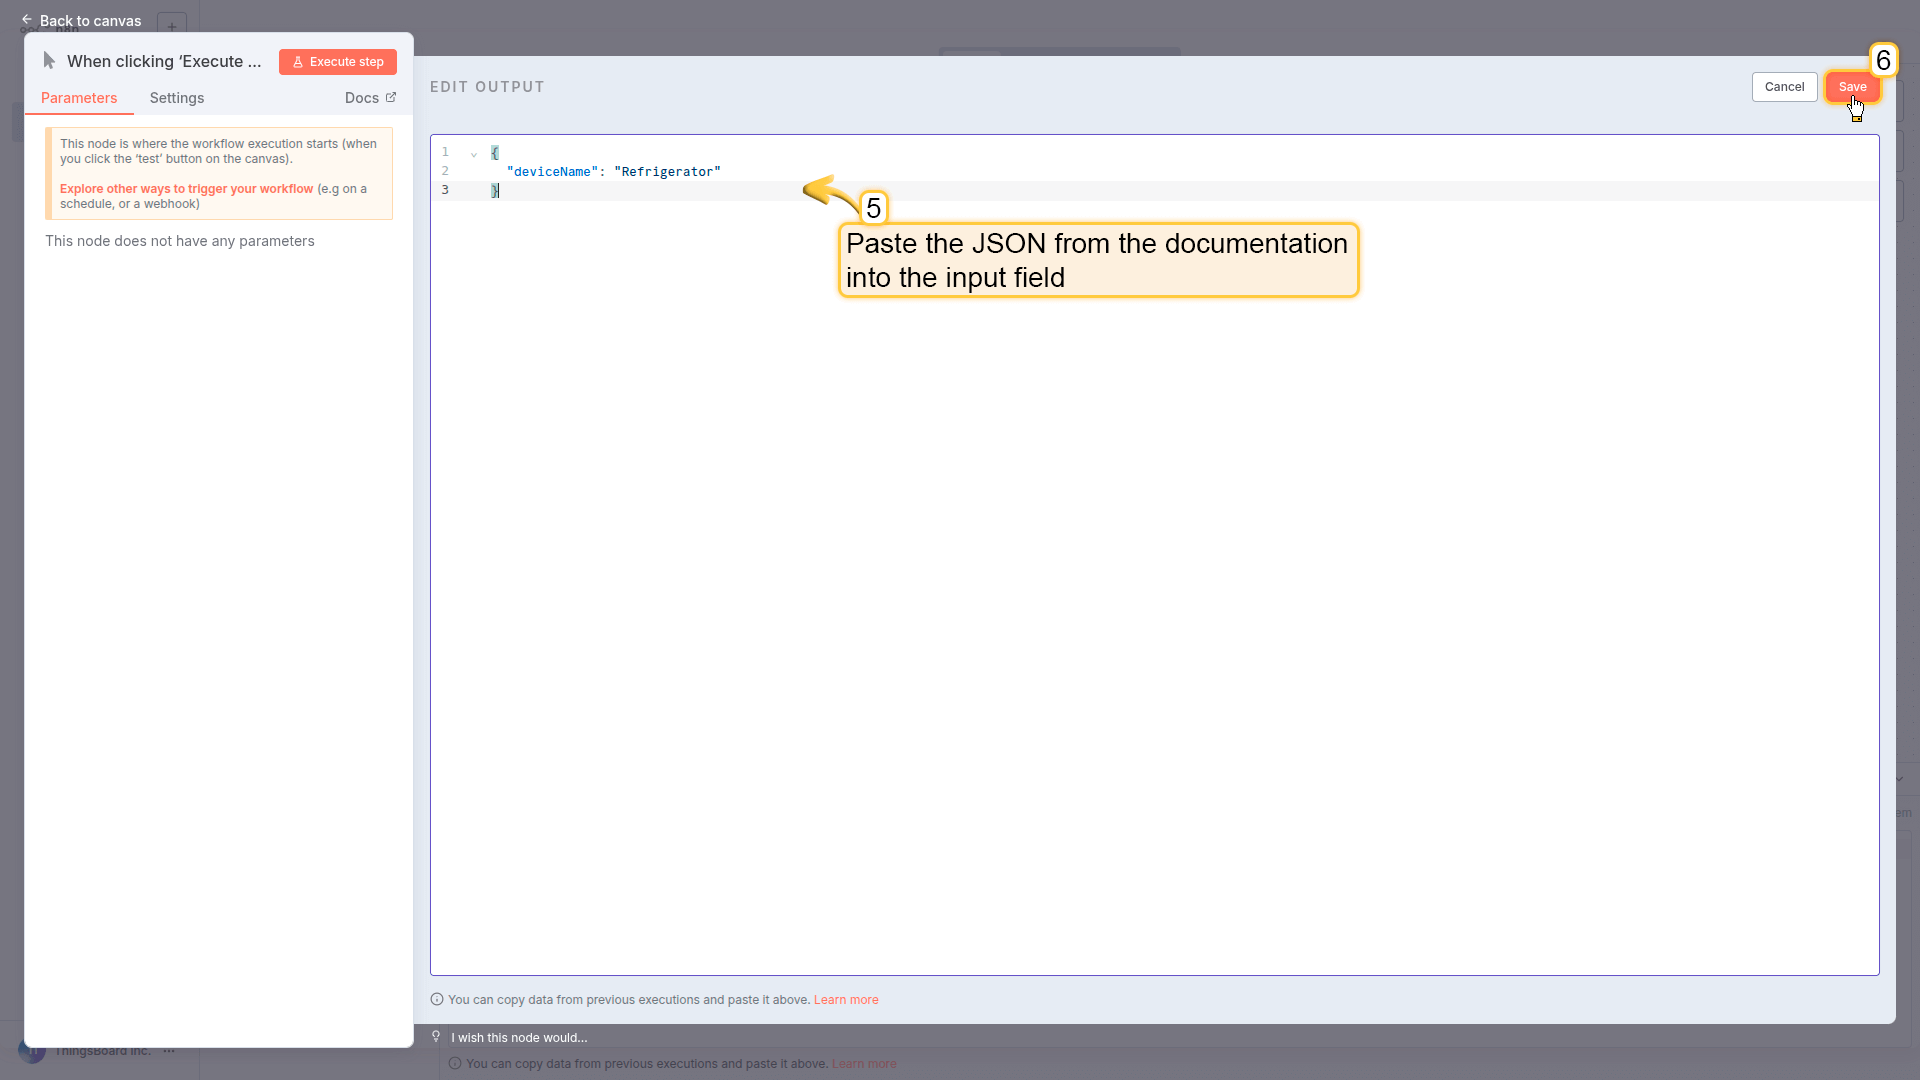
Task: Open Docs via the external link icon
Action: pos(391,97)
